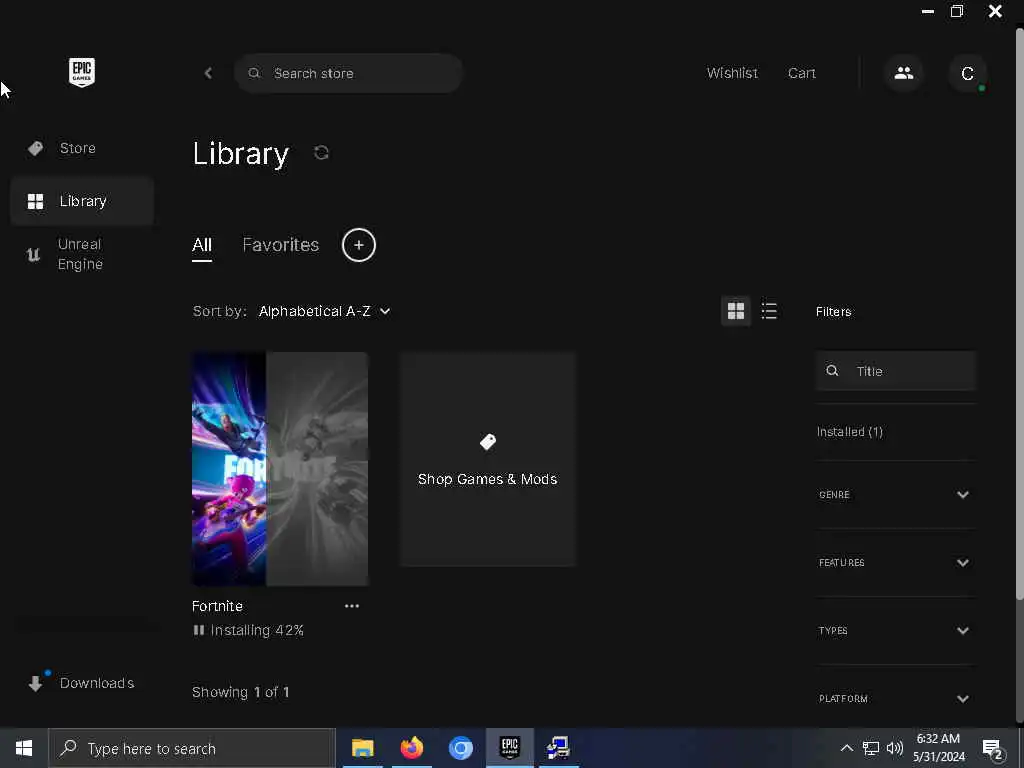
Task: Add a new collection with the plus icon
Action: (359, 245)
